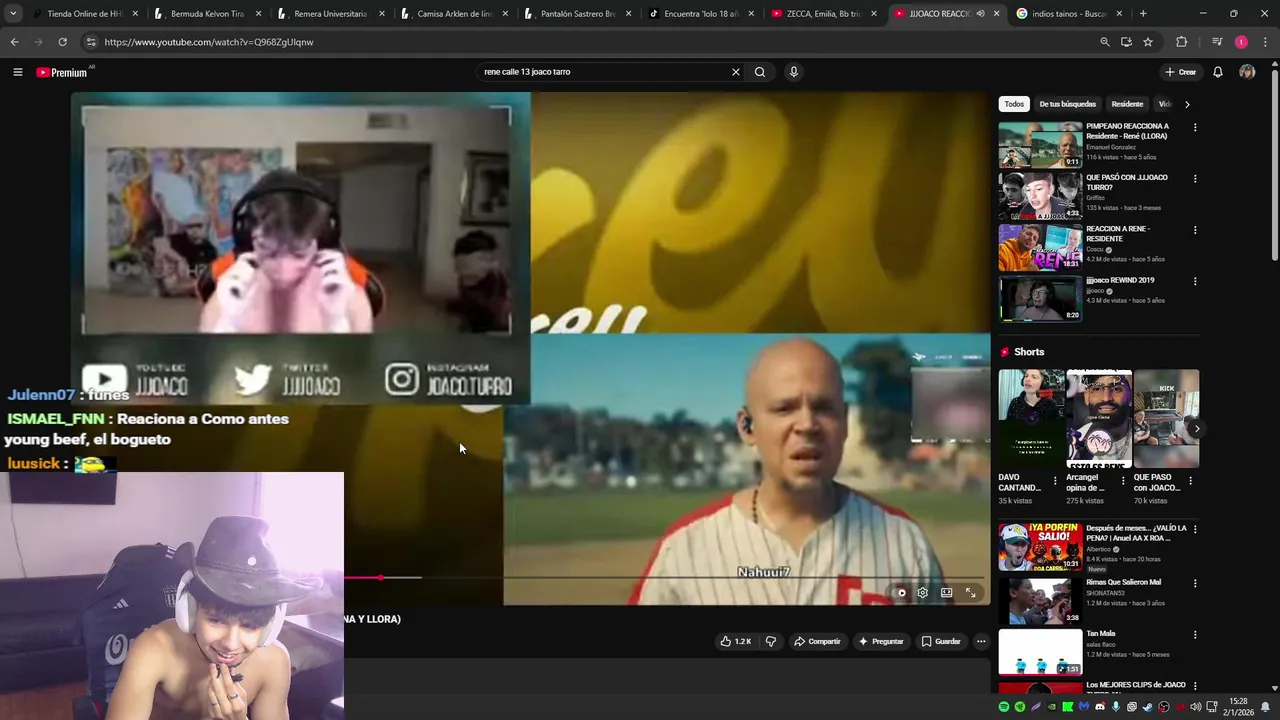
Task: Open Chrome media controls icon
Action: click(x=1217, y=42)
